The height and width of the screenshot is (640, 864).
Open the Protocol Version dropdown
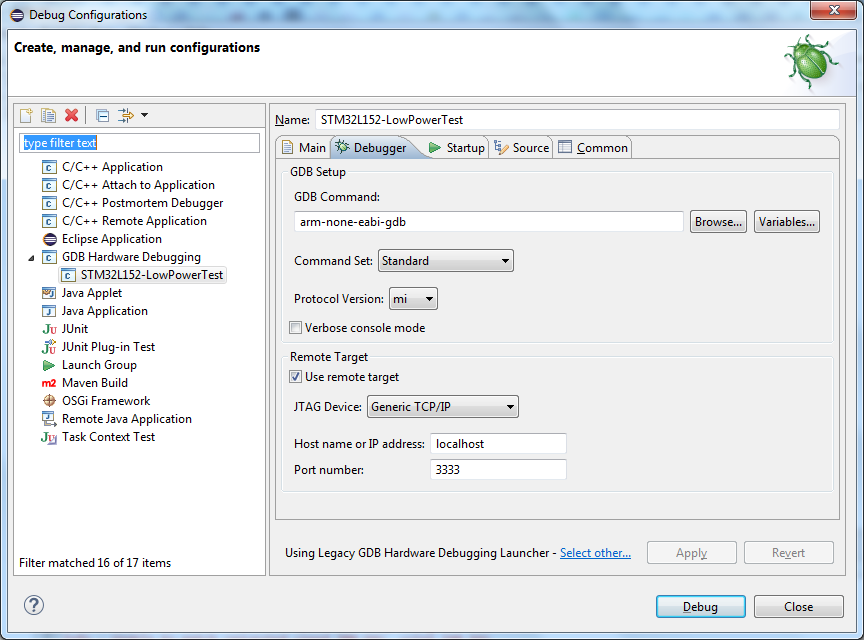tap(412, 299)
